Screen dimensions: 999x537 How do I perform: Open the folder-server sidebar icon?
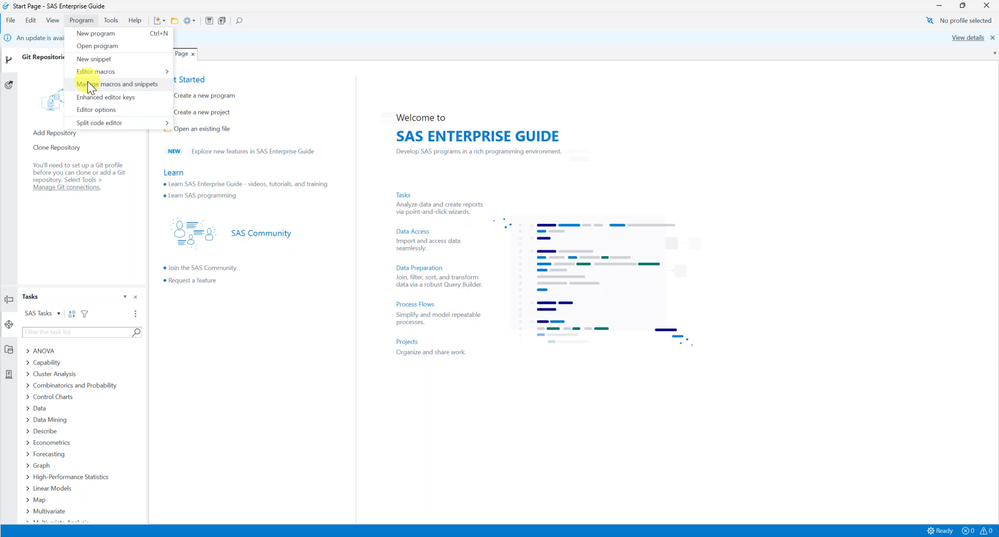[8, 349]
